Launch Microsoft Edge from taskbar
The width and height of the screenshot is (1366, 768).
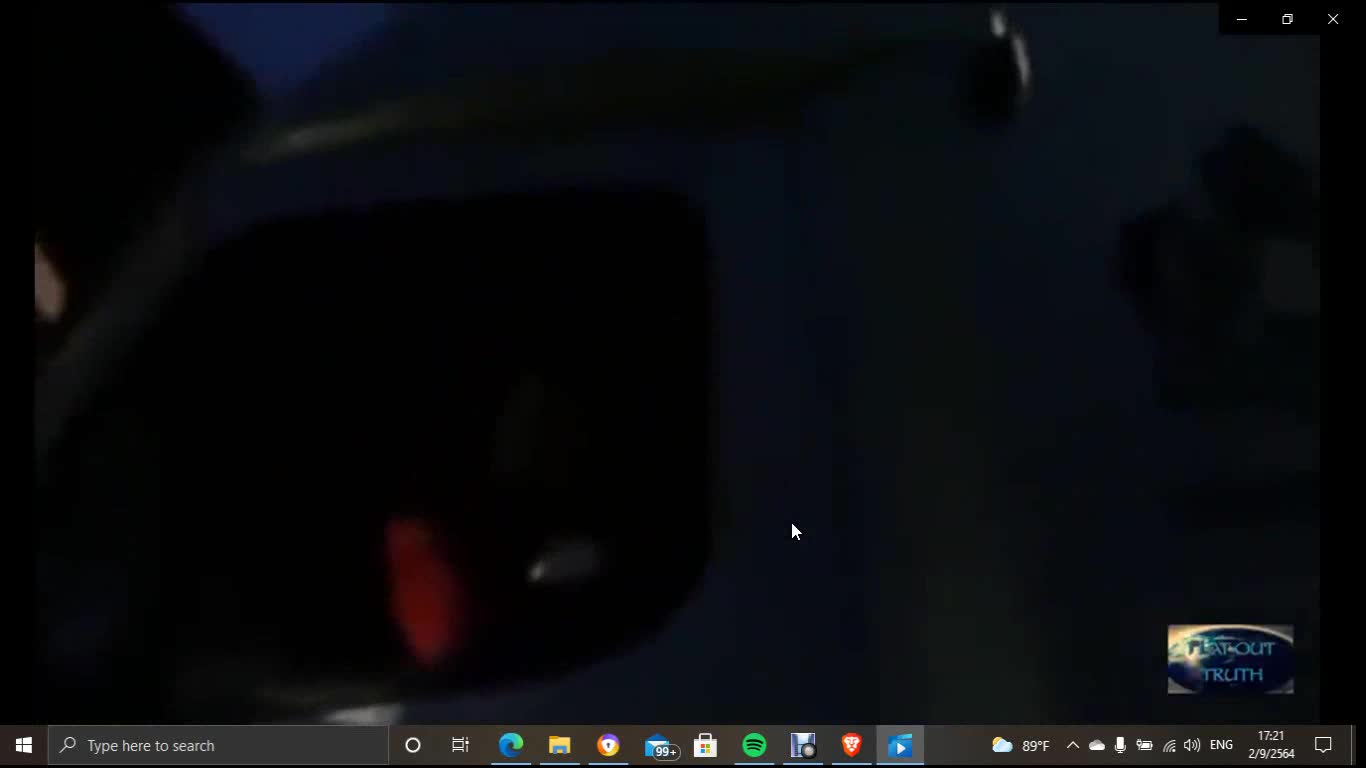(511, 745)
